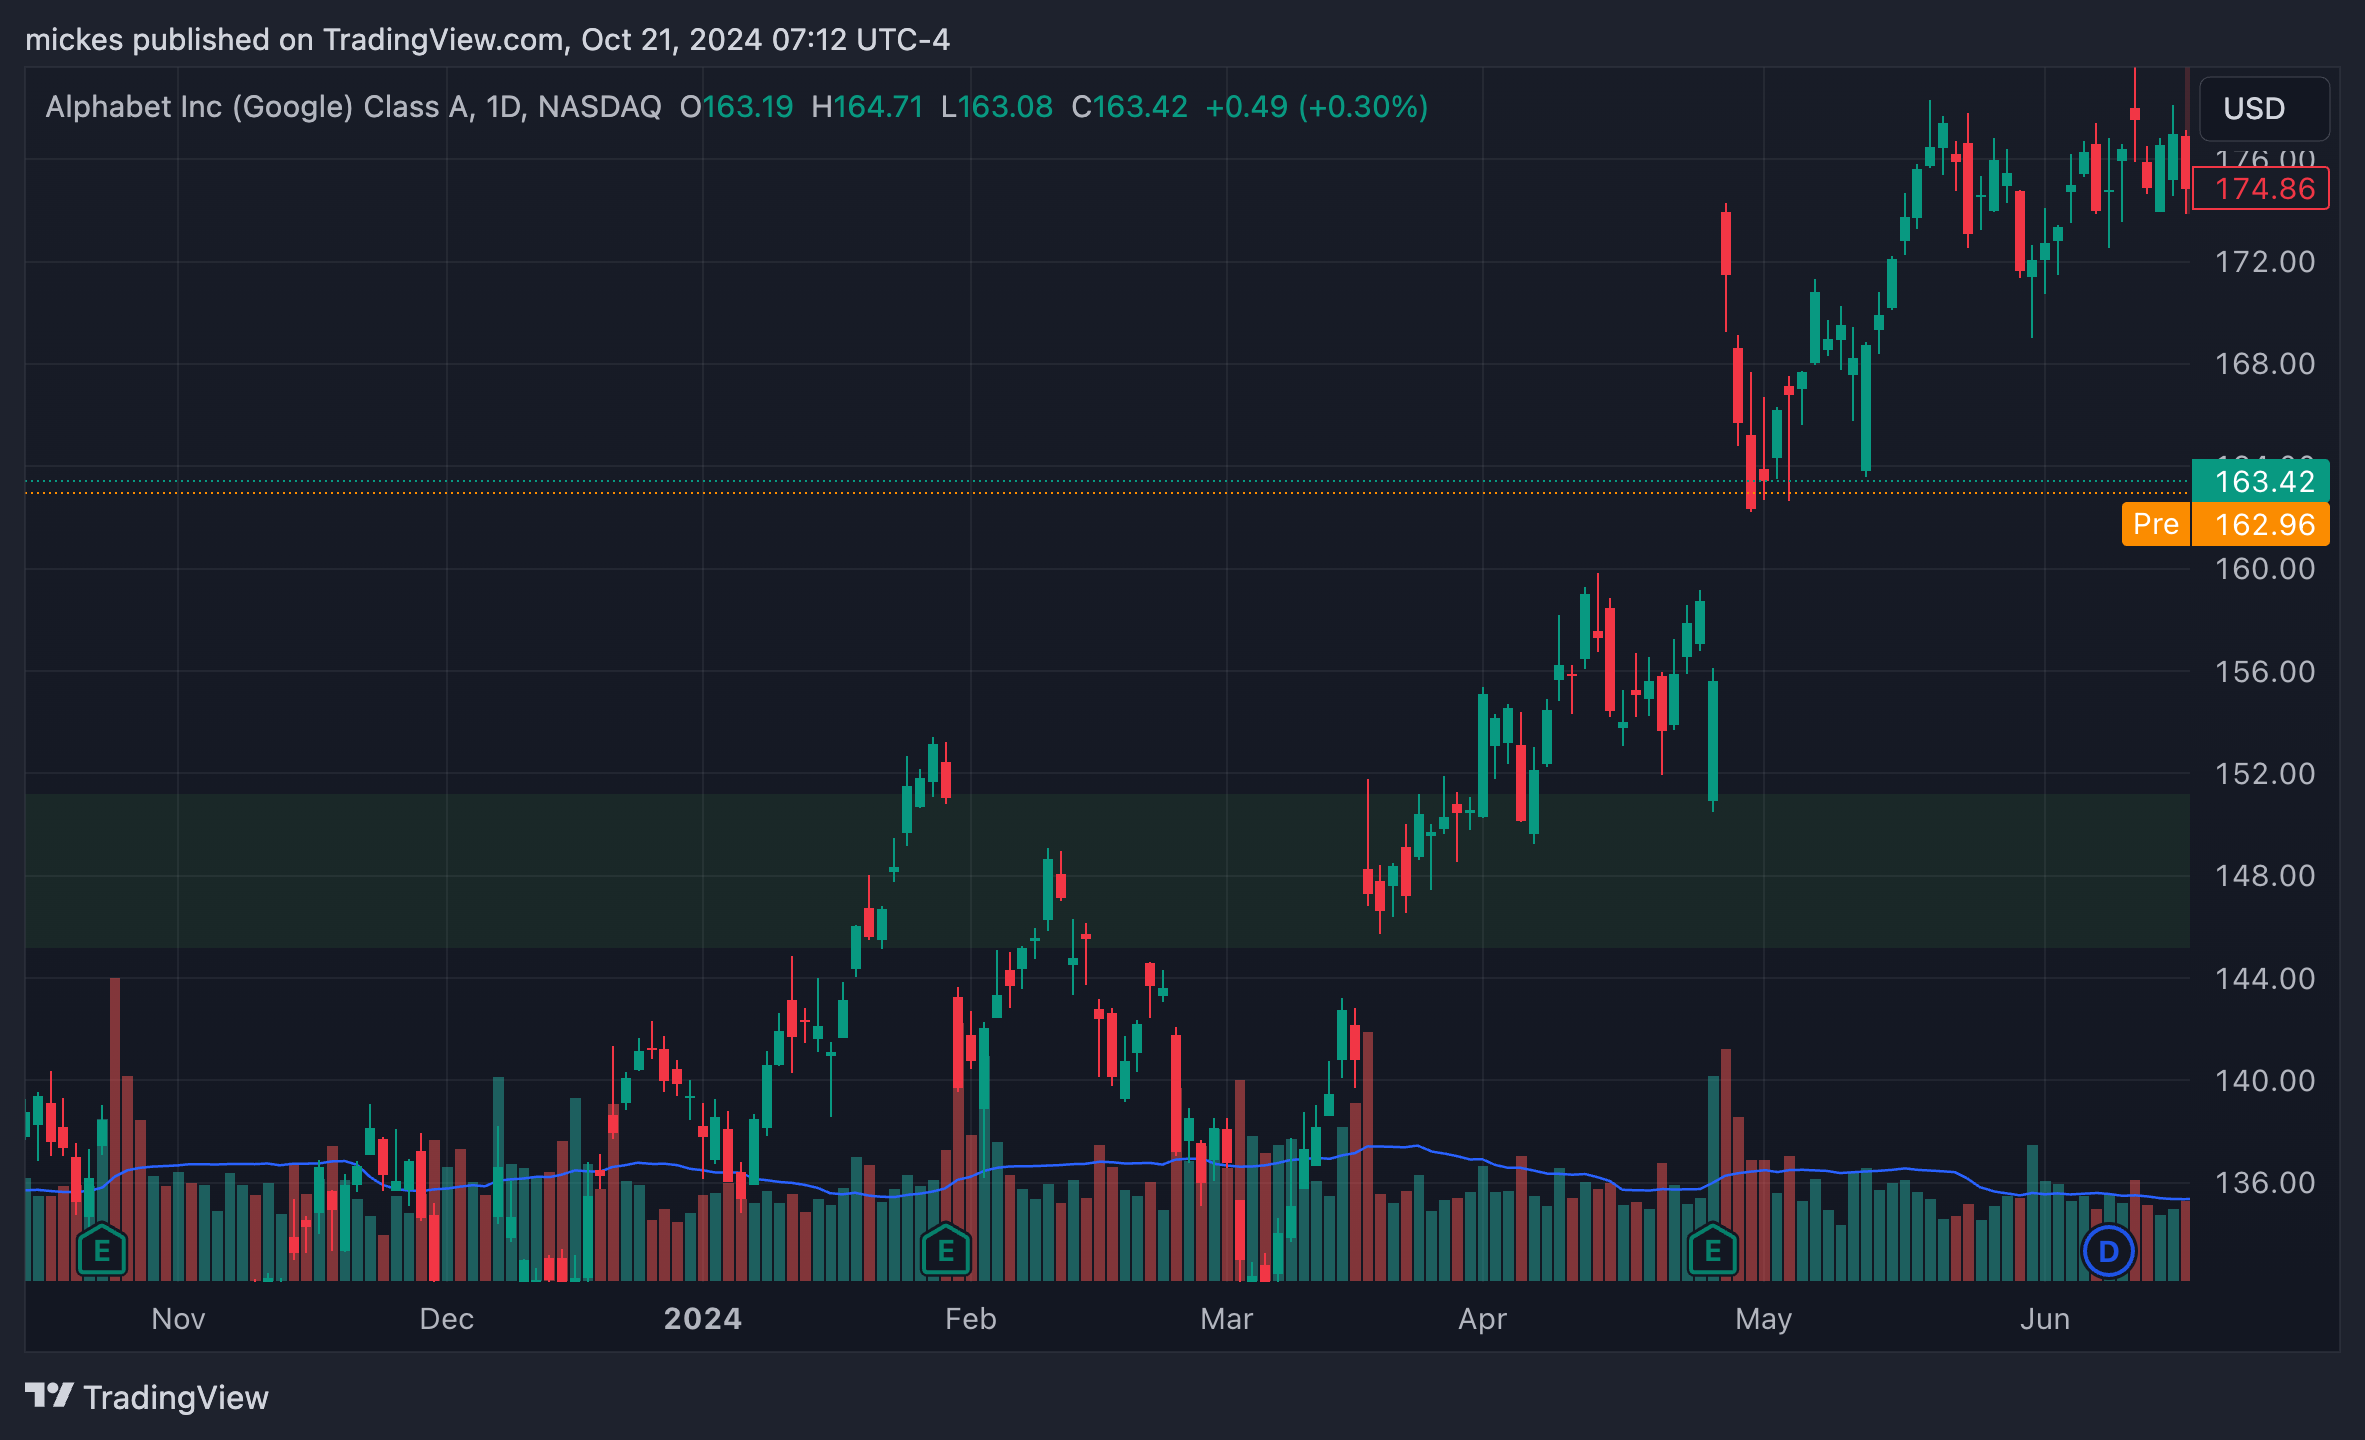
Task: Click the earnings marker near November
Action: pyautogui.click(x=101, y=1250)
